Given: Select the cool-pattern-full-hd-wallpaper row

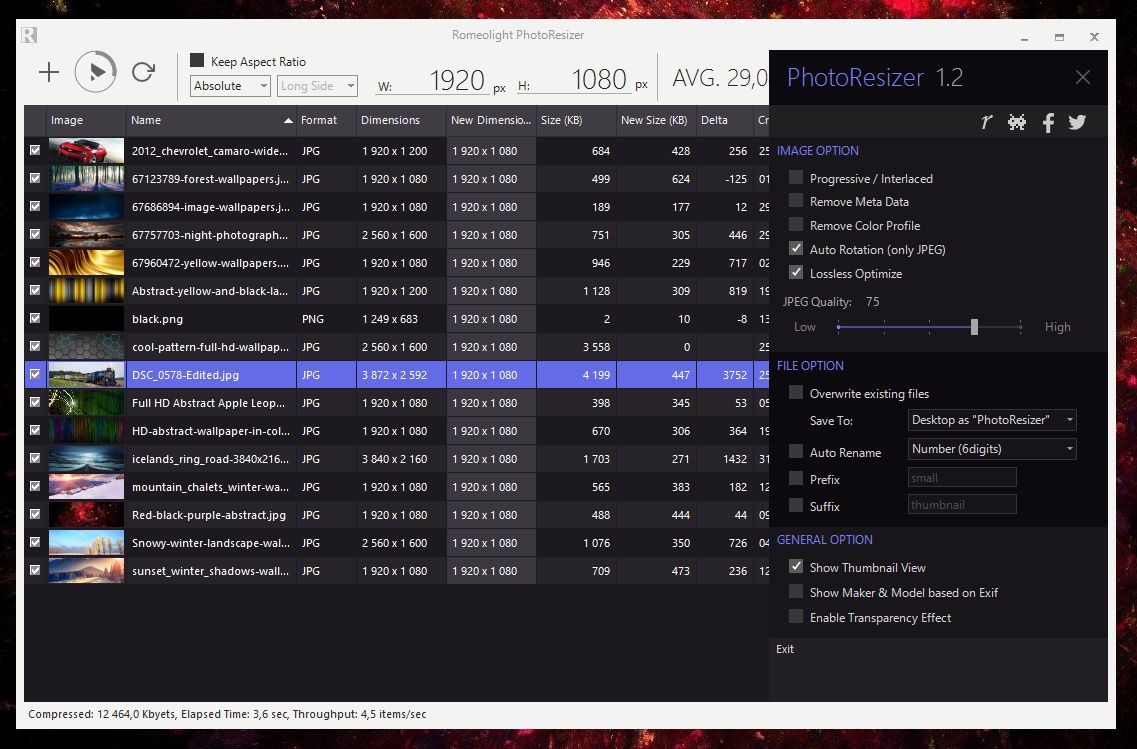Looking at the screenshot, I should pos(396,347).
